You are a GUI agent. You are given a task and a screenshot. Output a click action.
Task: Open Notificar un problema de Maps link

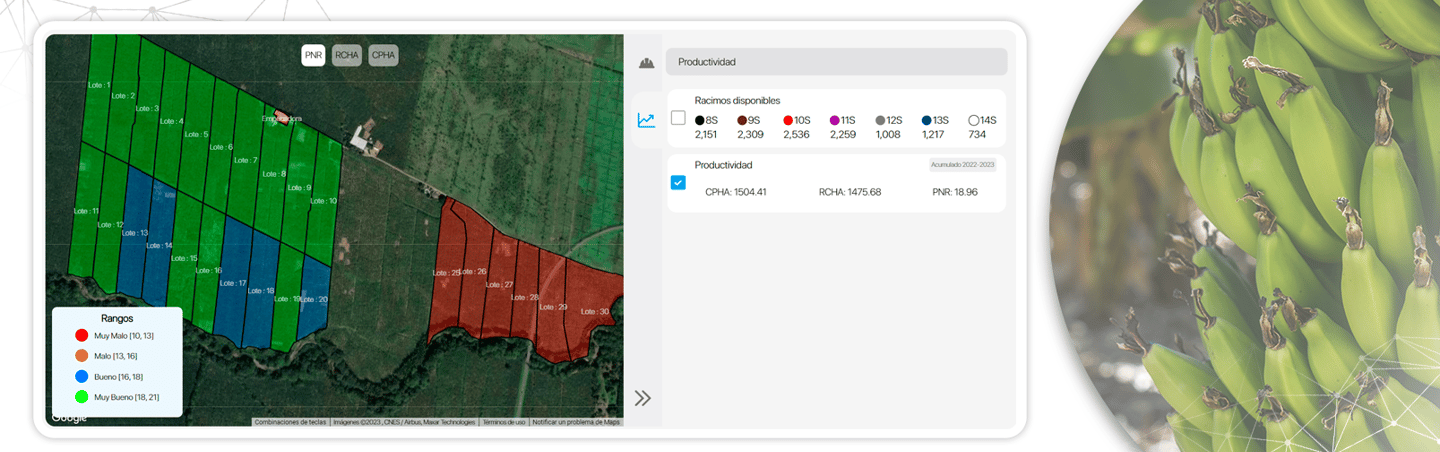click(x=576, y=422)
